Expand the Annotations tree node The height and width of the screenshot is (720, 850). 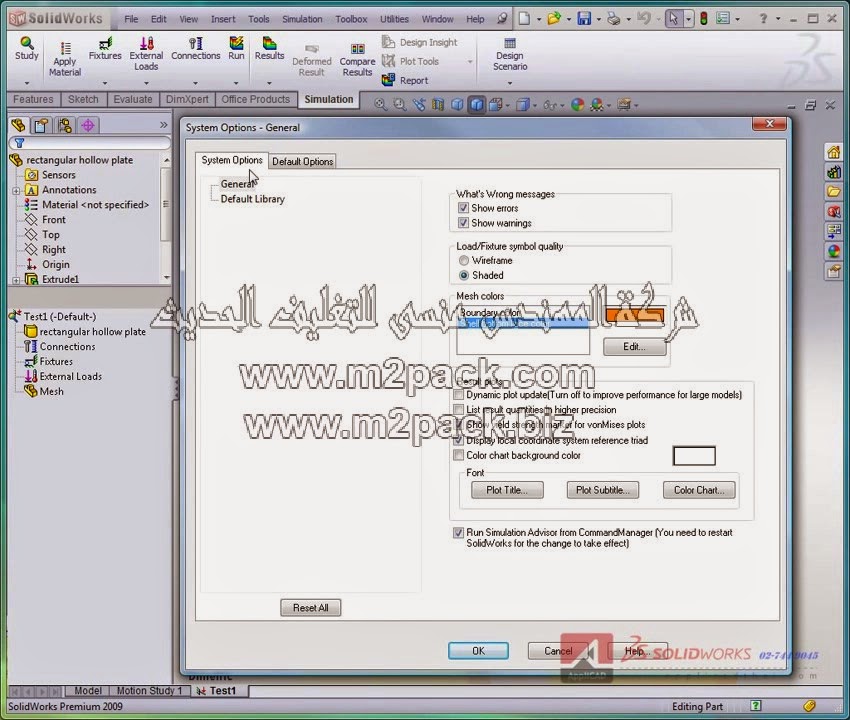[16, 191]
